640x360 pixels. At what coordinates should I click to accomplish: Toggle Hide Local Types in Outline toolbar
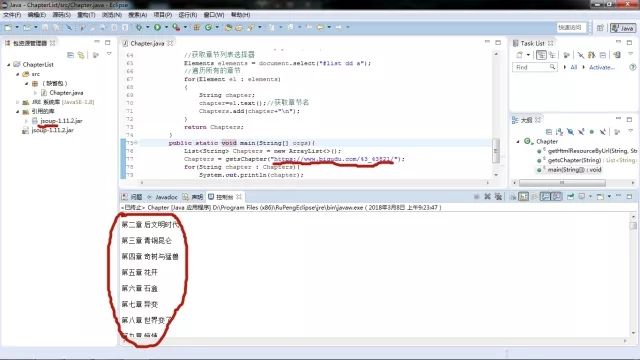click(602, 131)
